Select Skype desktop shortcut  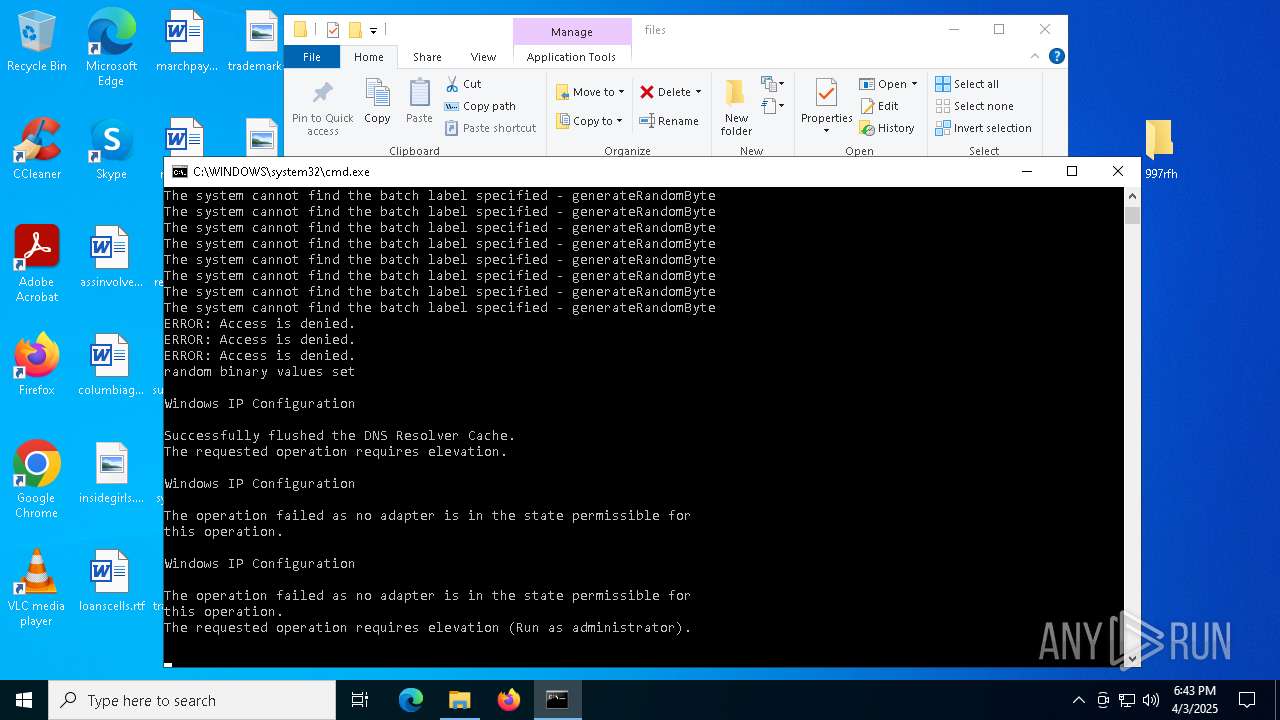(111, 150)
